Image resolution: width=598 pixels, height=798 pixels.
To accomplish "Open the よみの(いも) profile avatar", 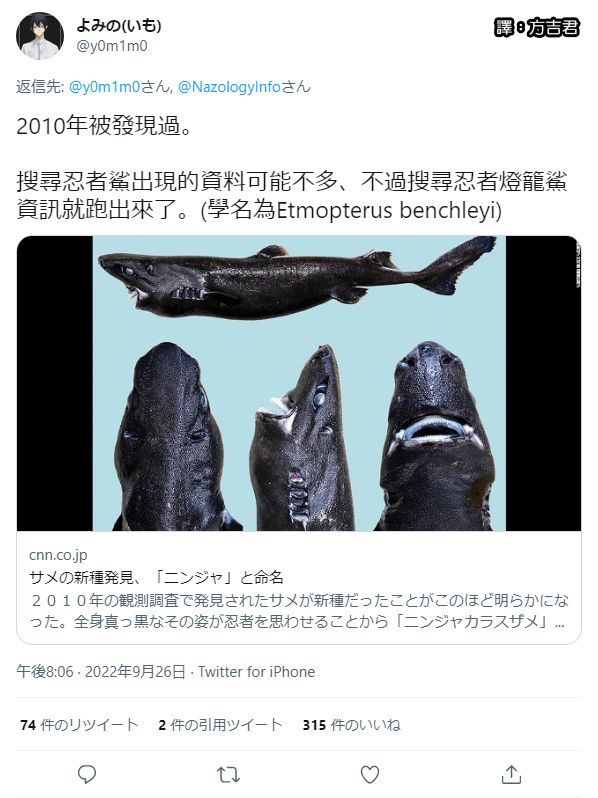I will coord(40,36).
